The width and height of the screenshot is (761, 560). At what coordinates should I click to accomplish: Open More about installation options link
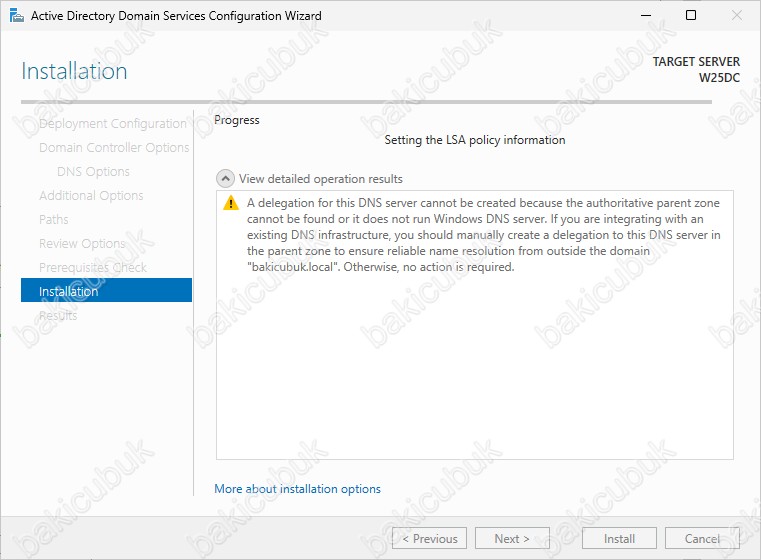[x=298, y=489]
